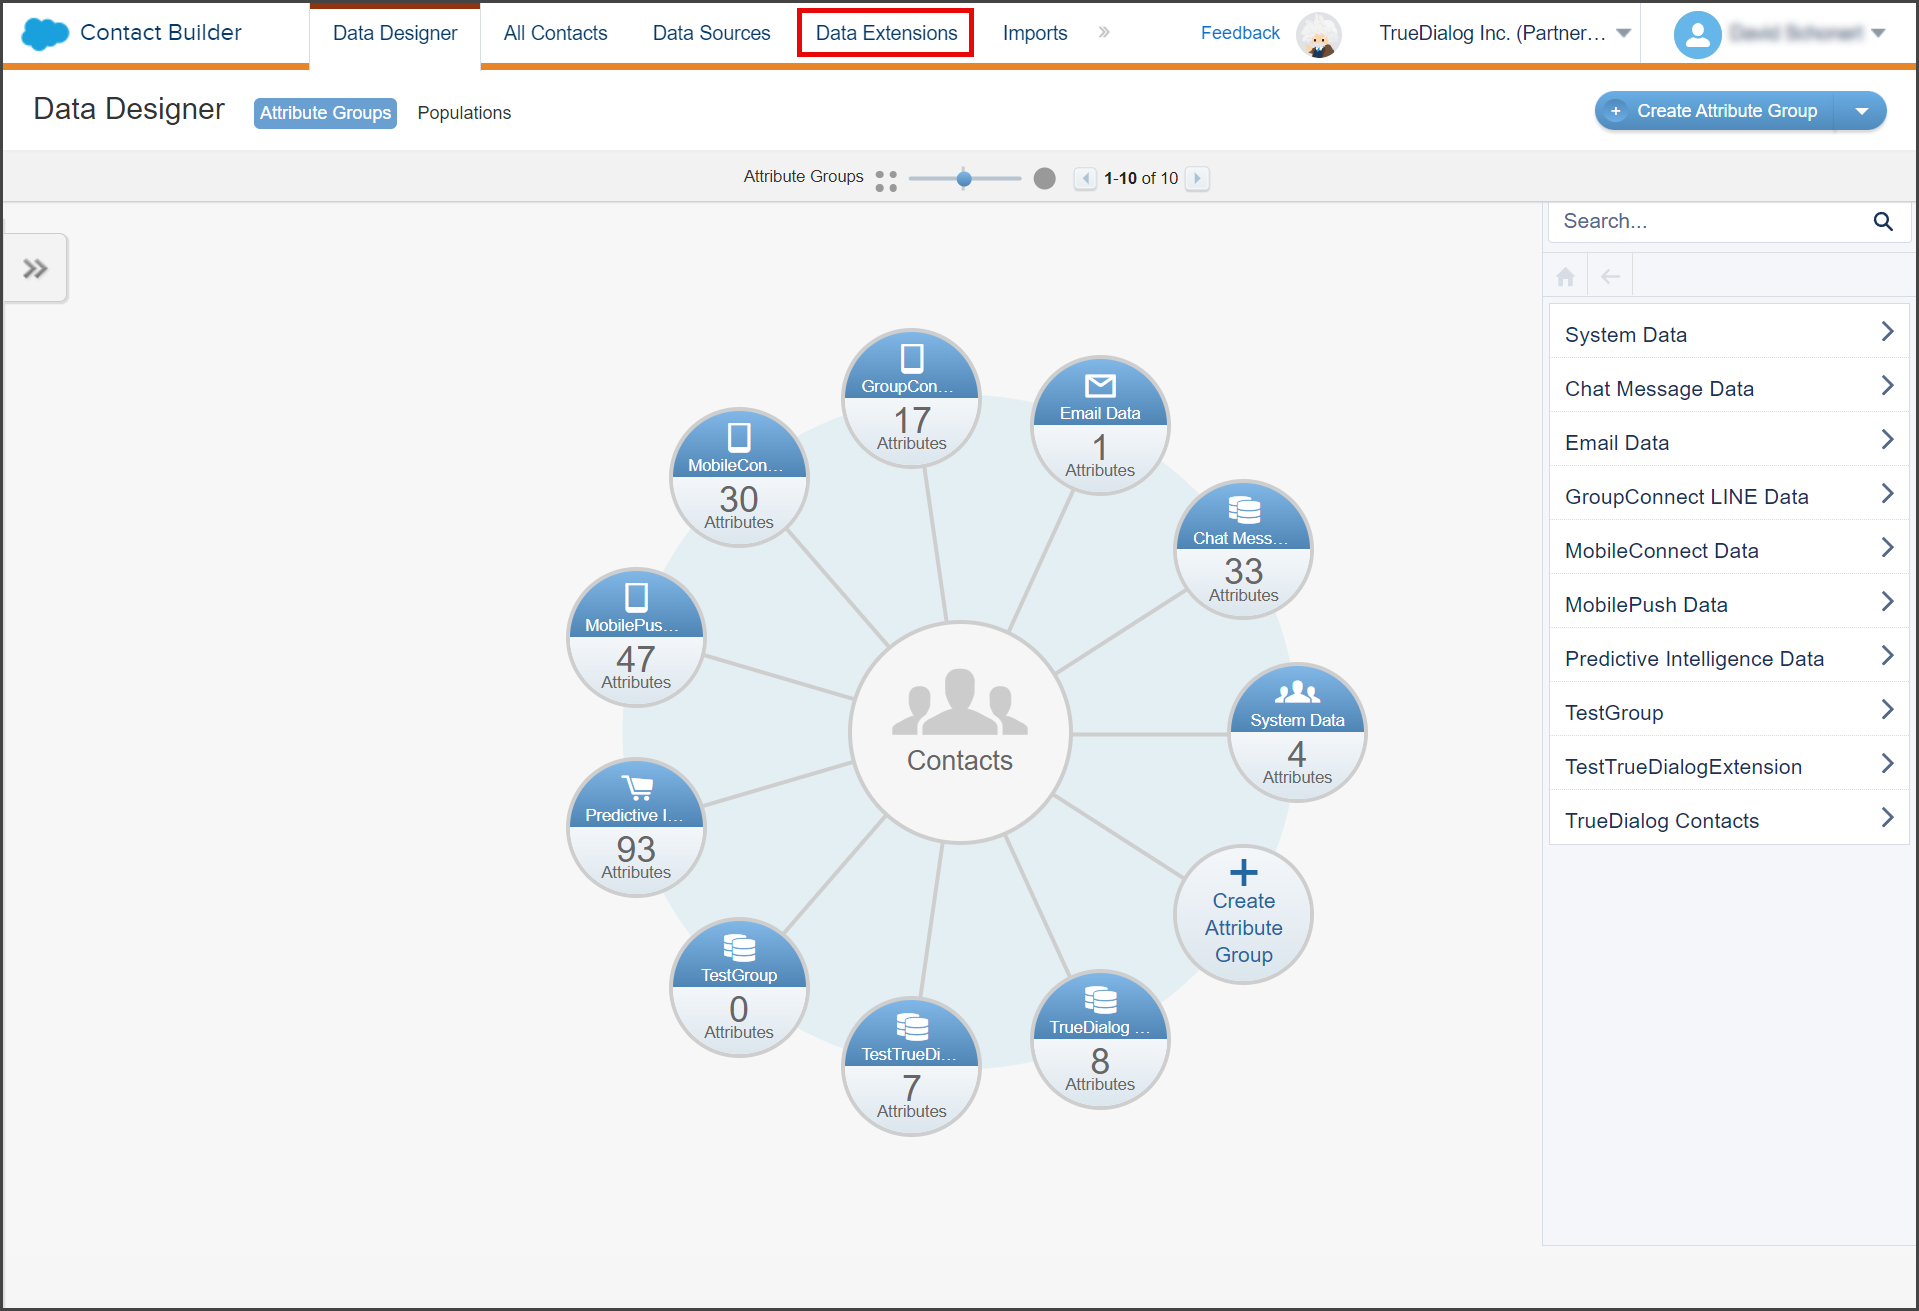Click the central Contacts circle
The width and height of the screenshot is (1919, 1311).
coord(960,732)
